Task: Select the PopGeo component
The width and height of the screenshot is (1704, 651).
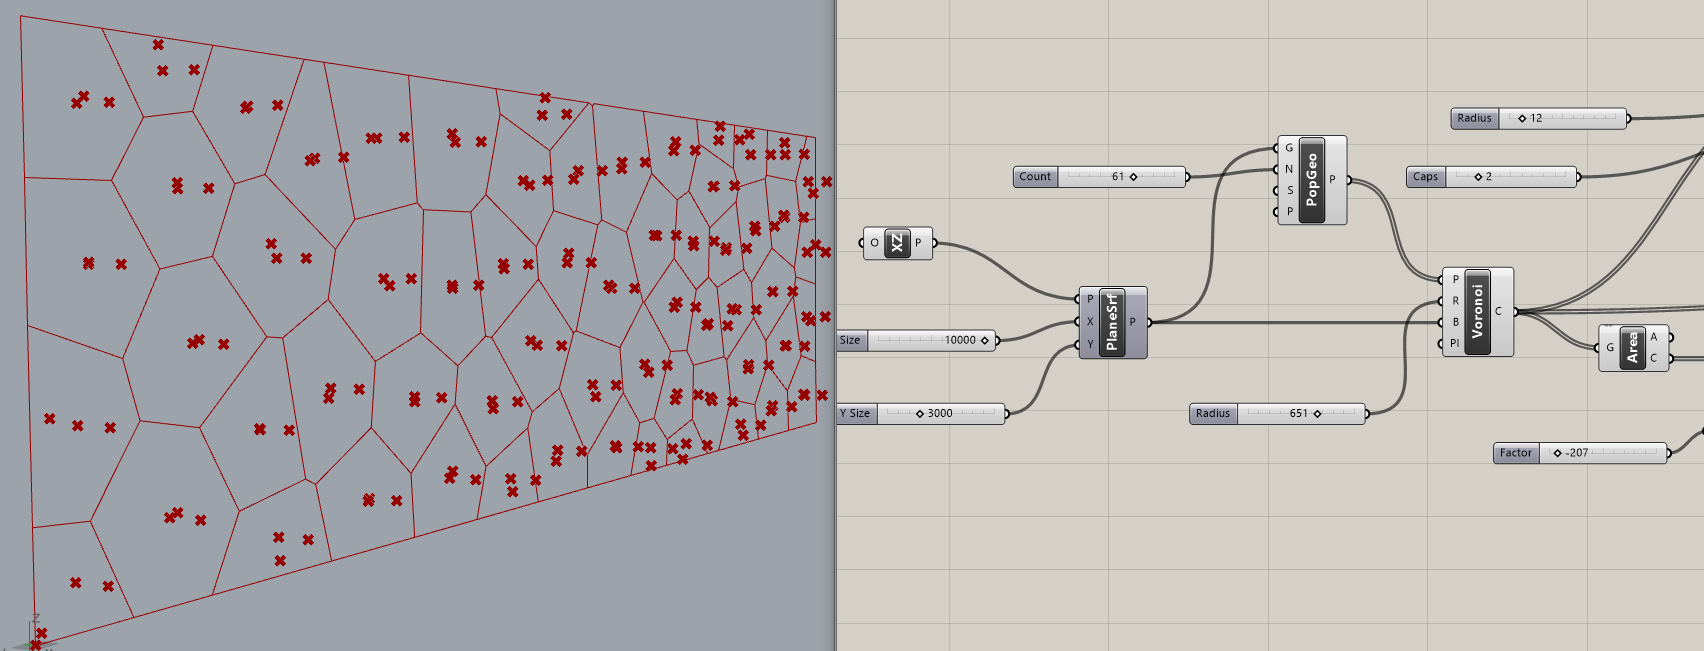Action: tap(1311, 180)
